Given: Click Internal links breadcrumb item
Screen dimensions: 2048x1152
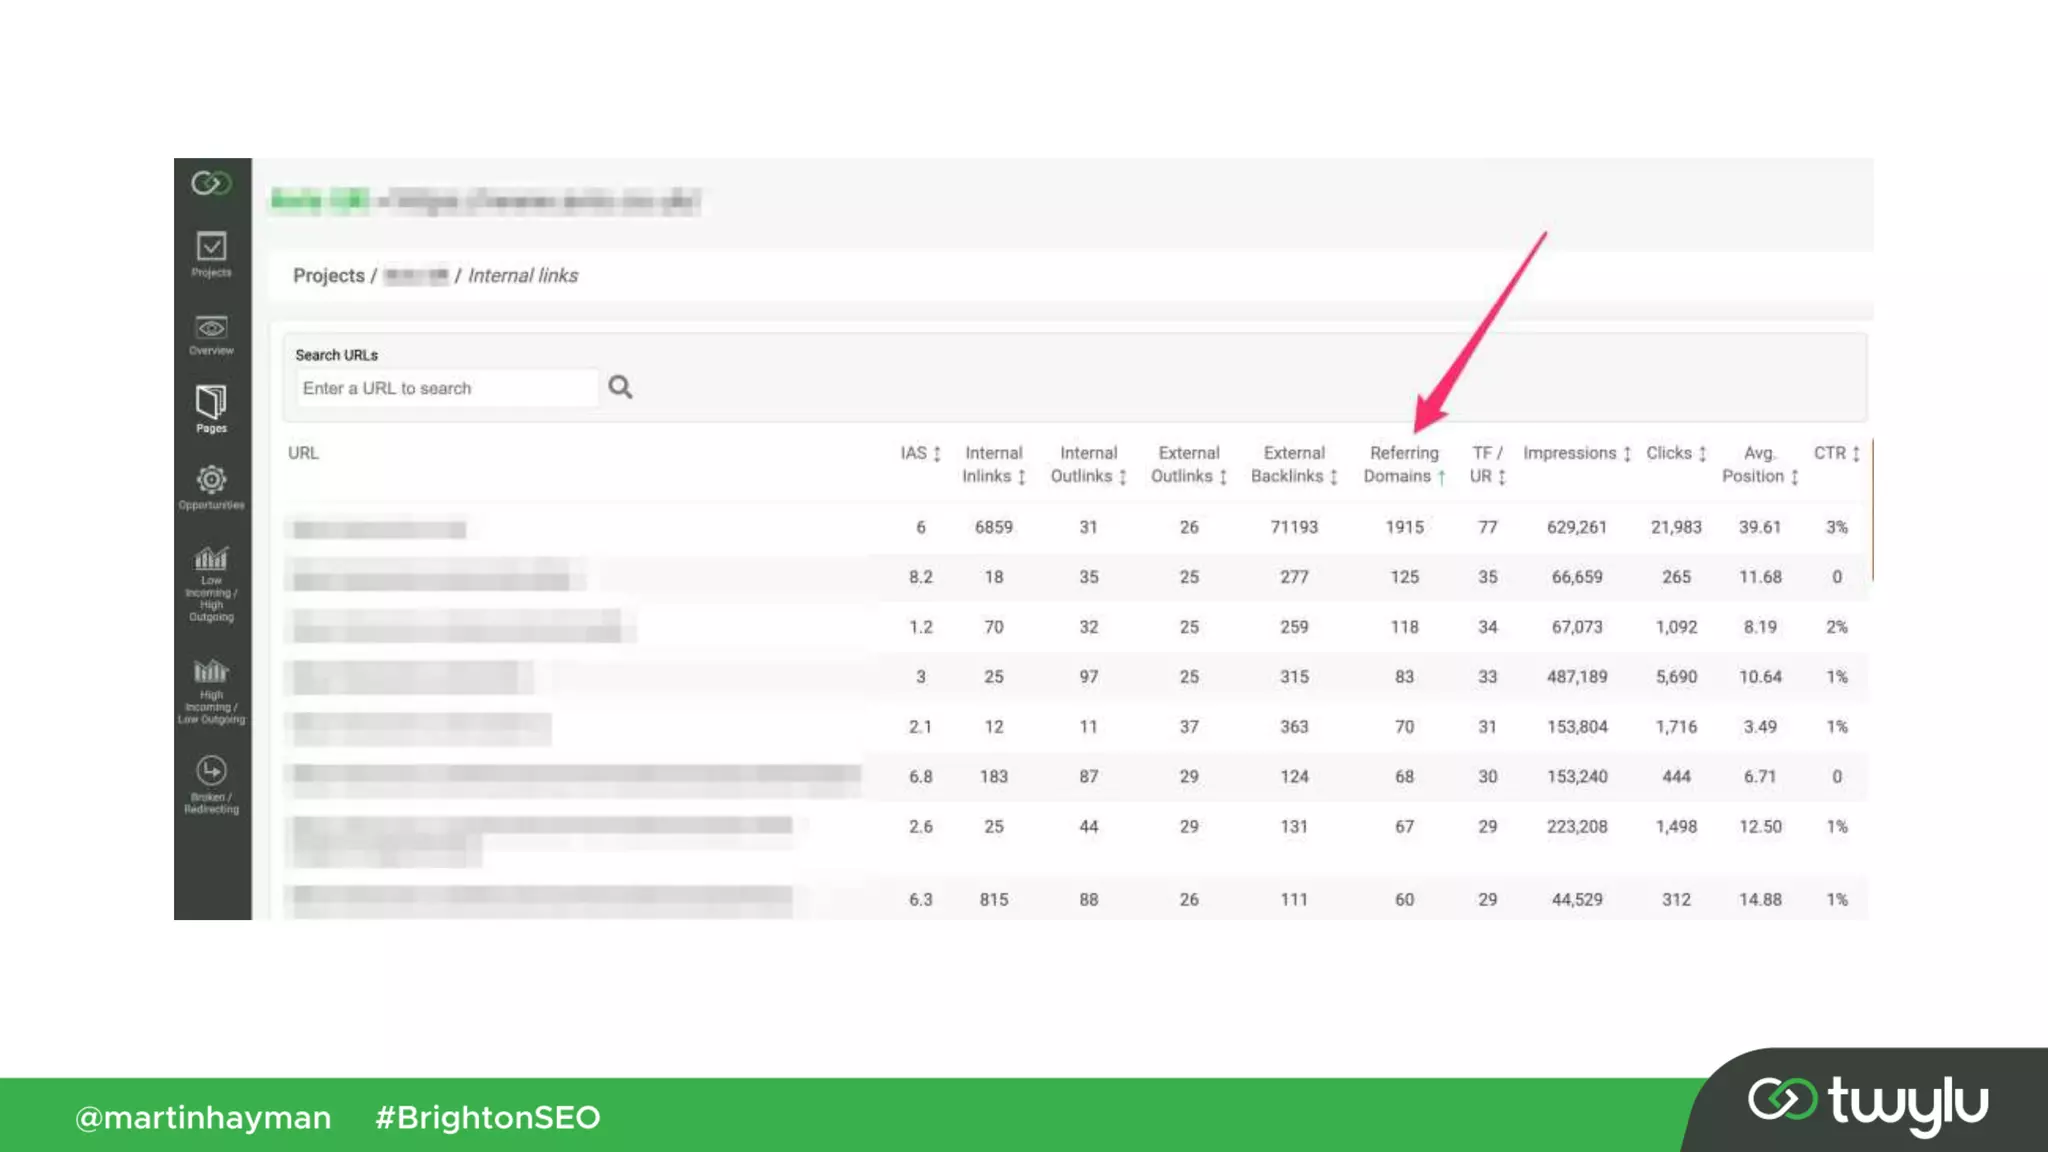Looking at the screenshot, I should [522, 275].
